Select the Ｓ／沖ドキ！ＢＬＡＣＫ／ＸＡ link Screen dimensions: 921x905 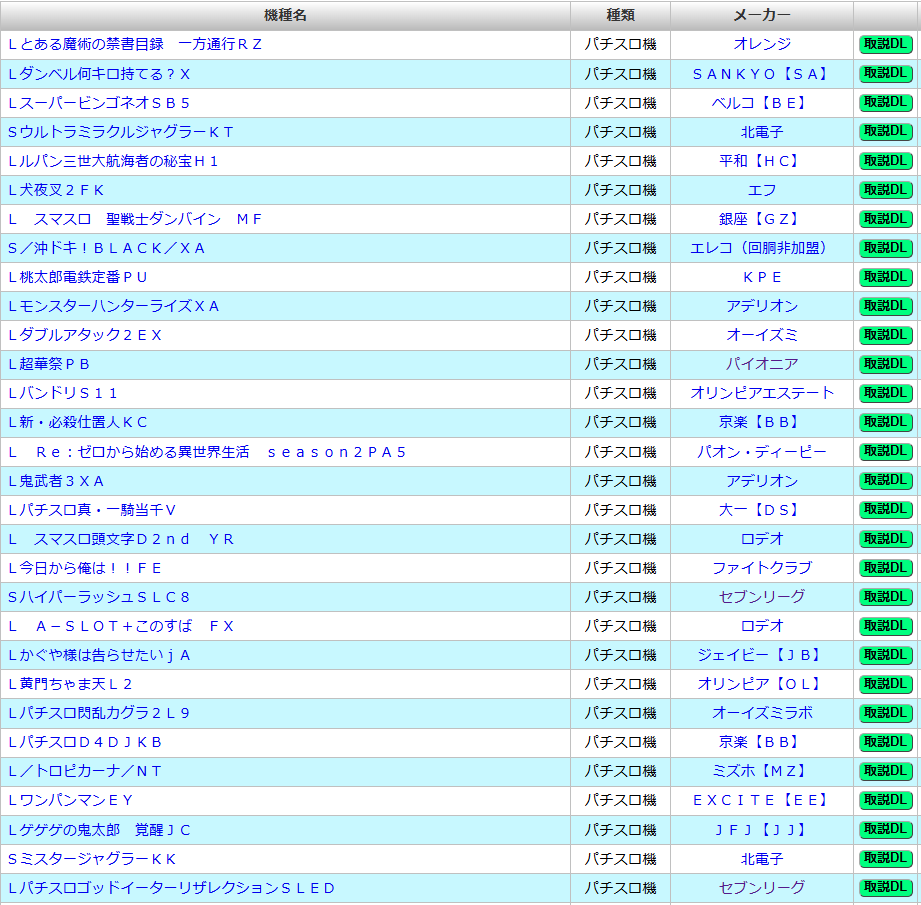tap(106, 248)
